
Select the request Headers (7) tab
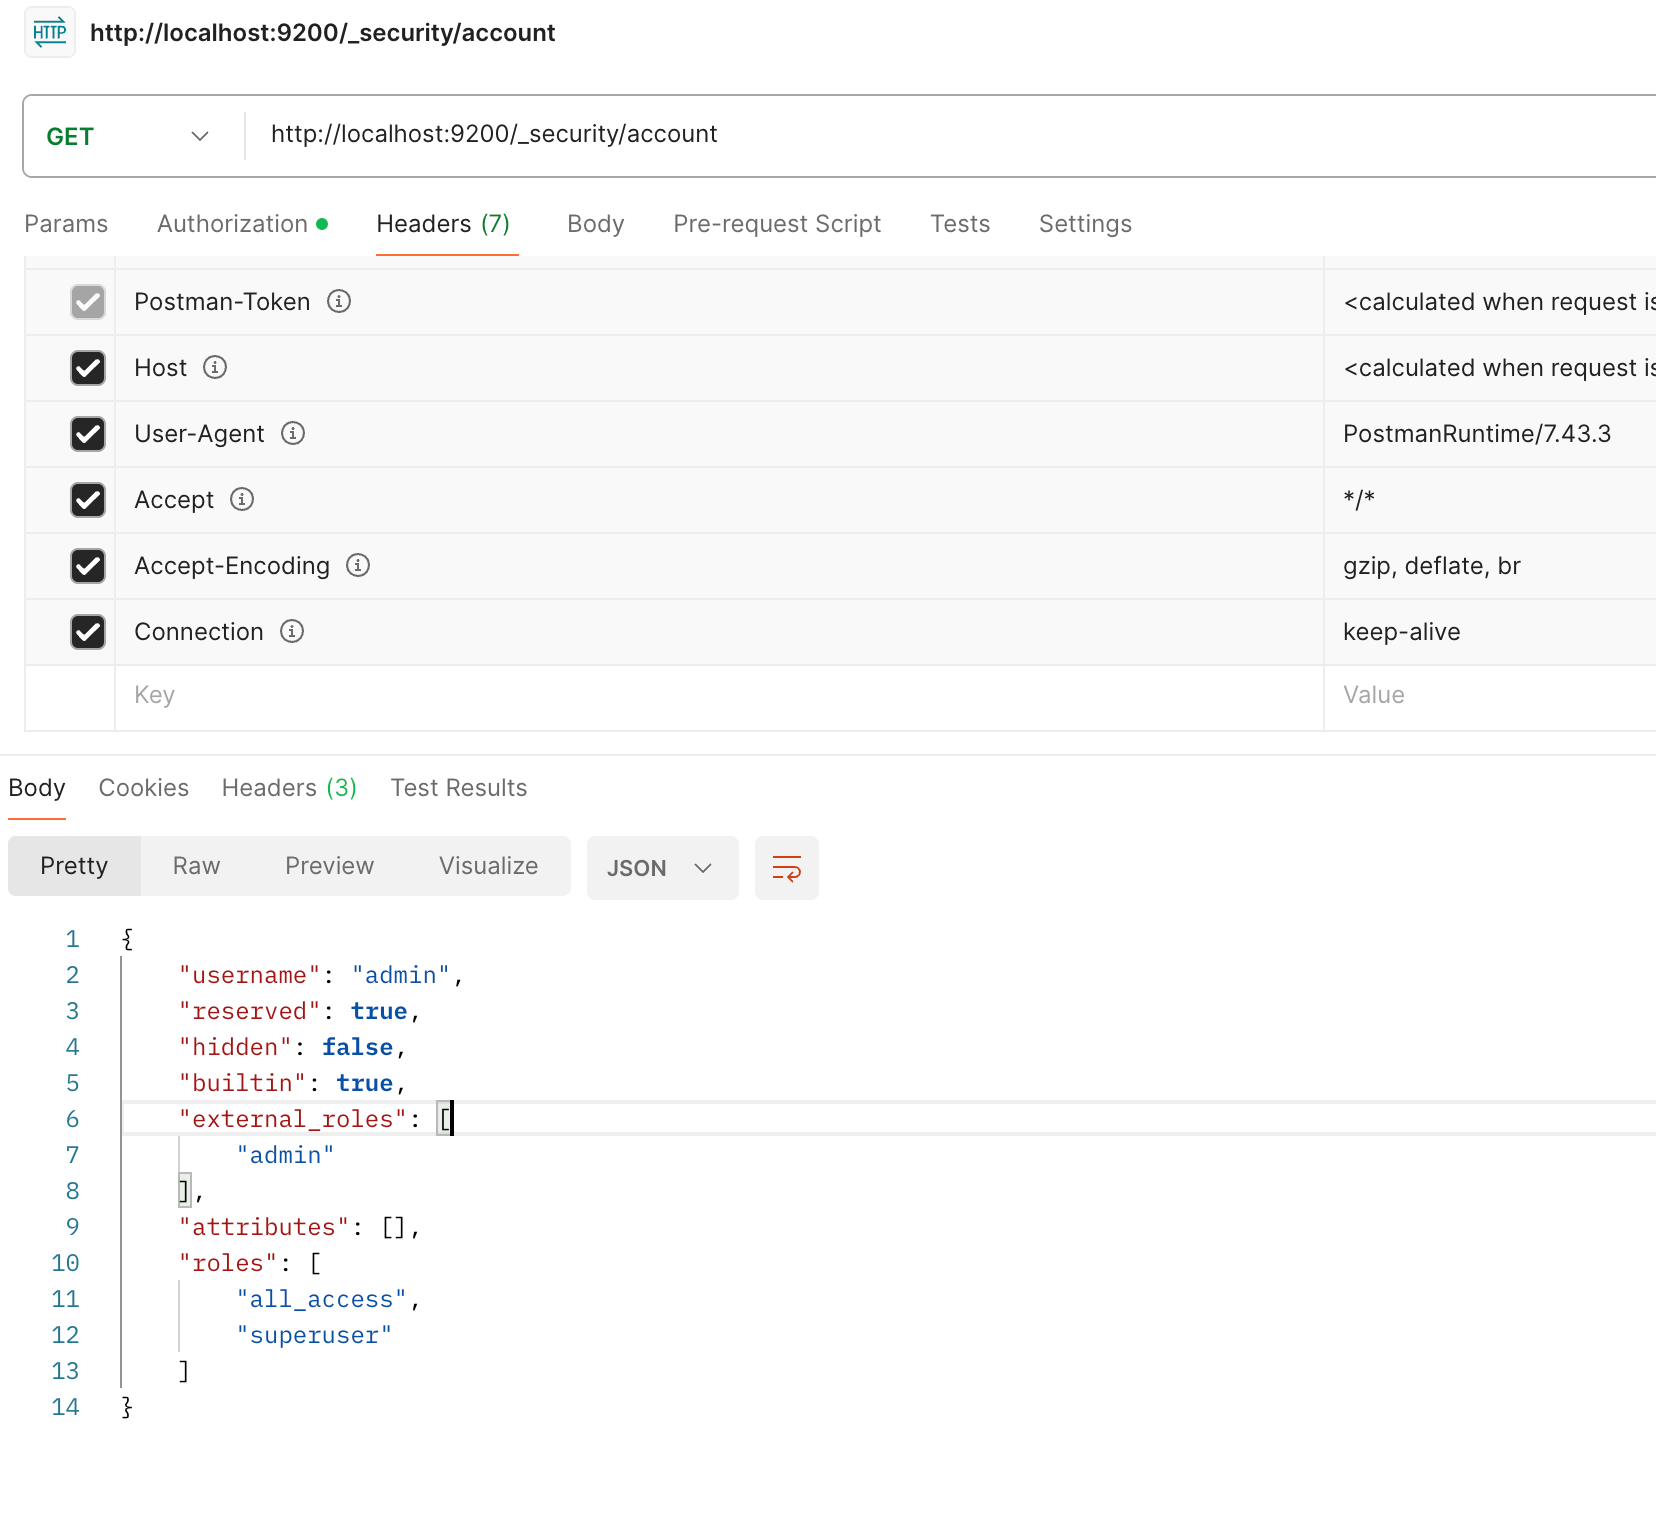click(443, 224)
